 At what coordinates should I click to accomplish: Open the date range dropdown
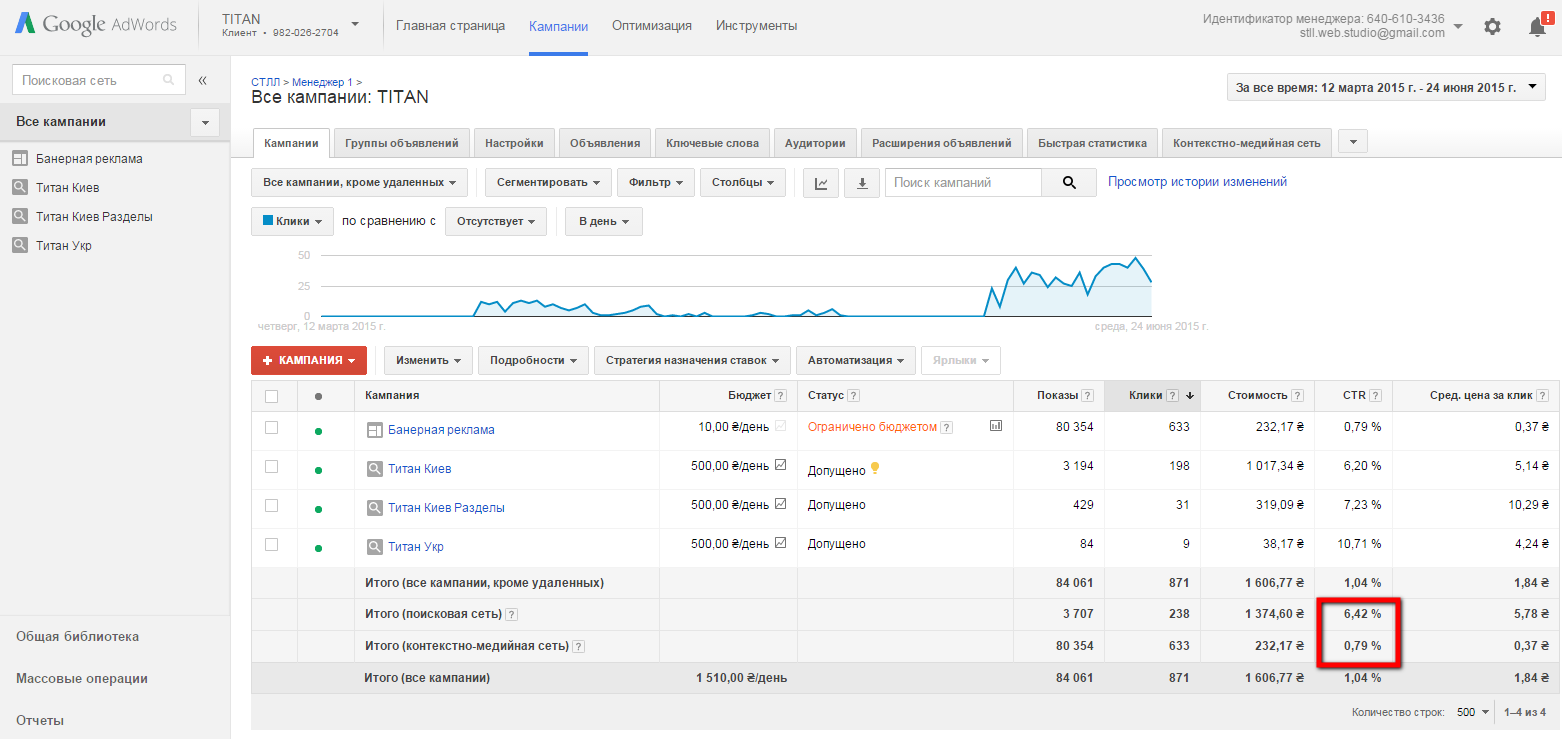tap(1385, 87)
